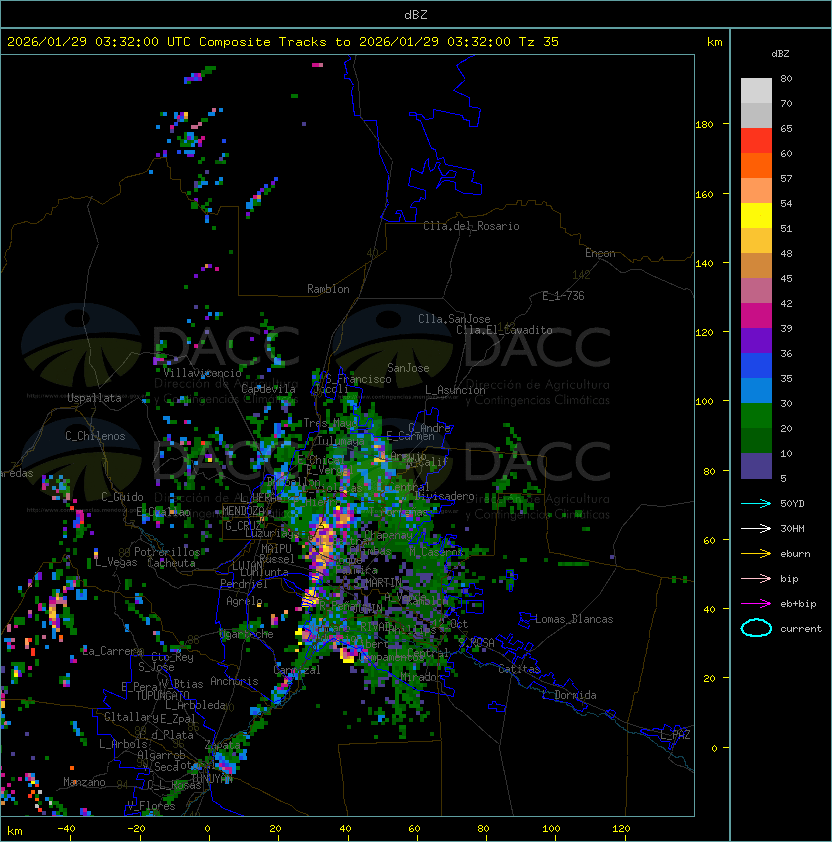The image size is (832, 842).
Task: Click the C_Chilenos map label
Action: tap(95, 436)
